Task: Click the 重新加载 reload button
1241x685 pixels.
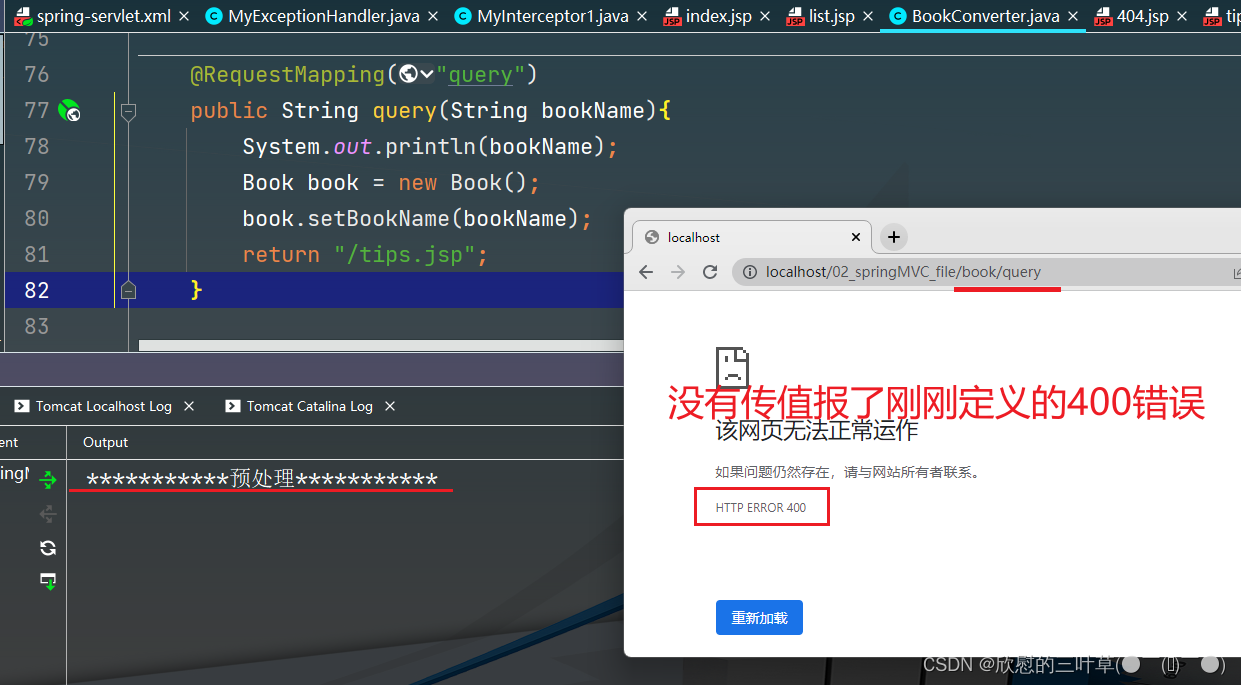Action: pos(759,618)
